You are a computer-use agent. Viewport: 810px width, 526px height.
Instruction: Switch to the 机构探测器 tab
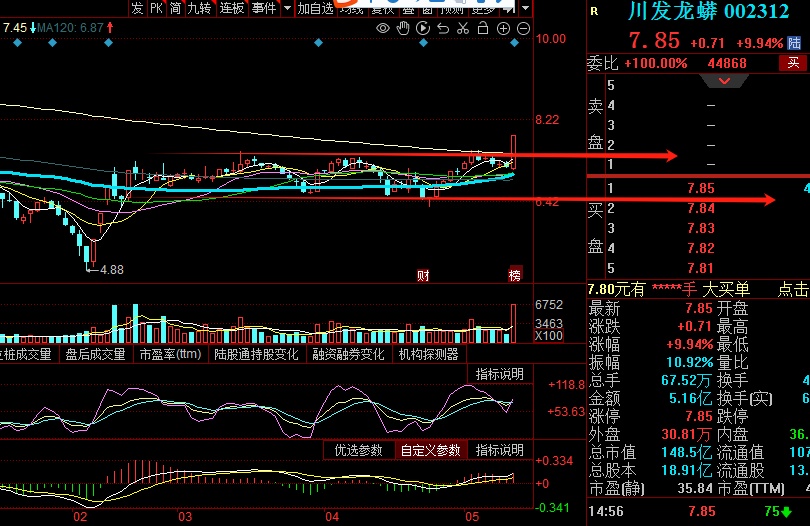coord(428,354)
